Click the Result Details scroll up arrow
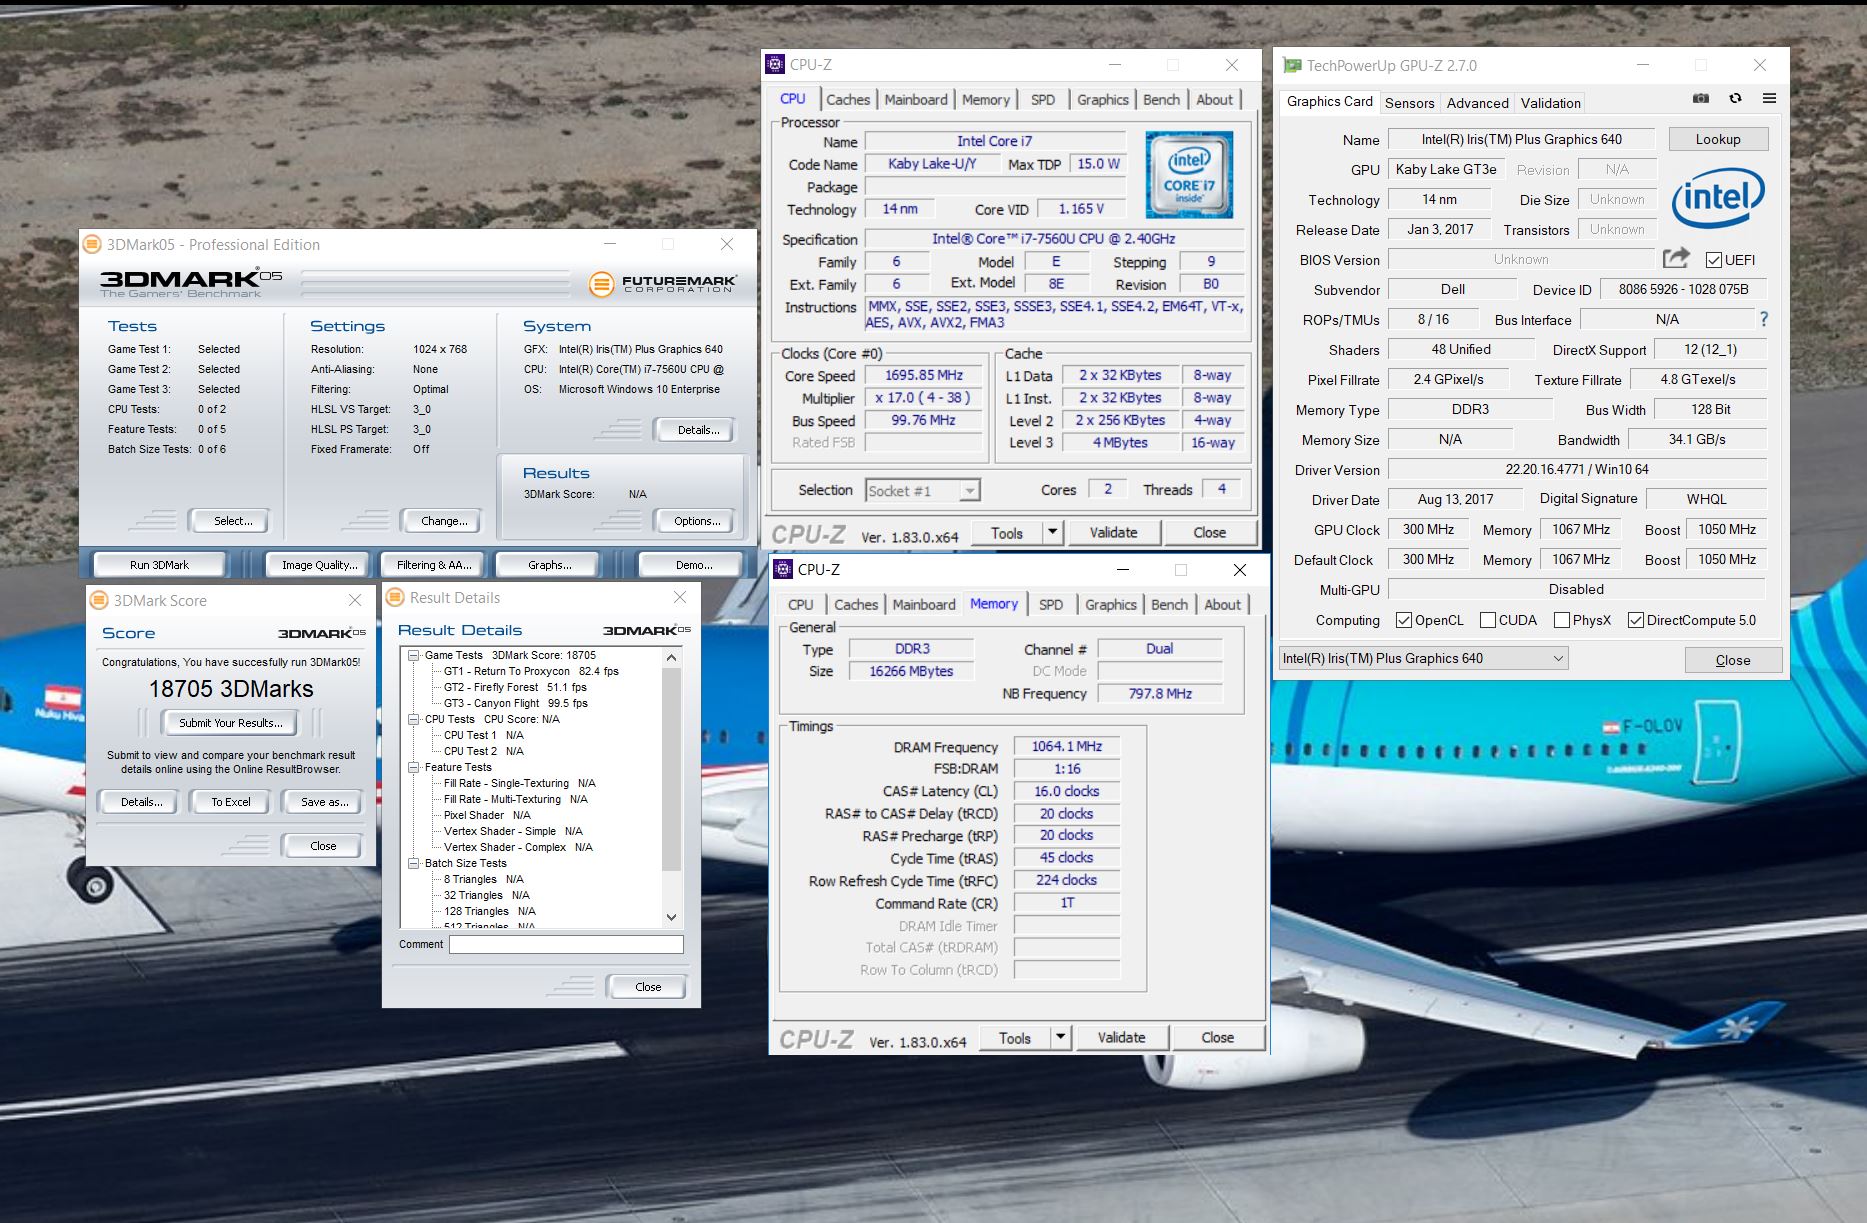The width and height of the screenshot is (1867, 1223). pos(671,658)
